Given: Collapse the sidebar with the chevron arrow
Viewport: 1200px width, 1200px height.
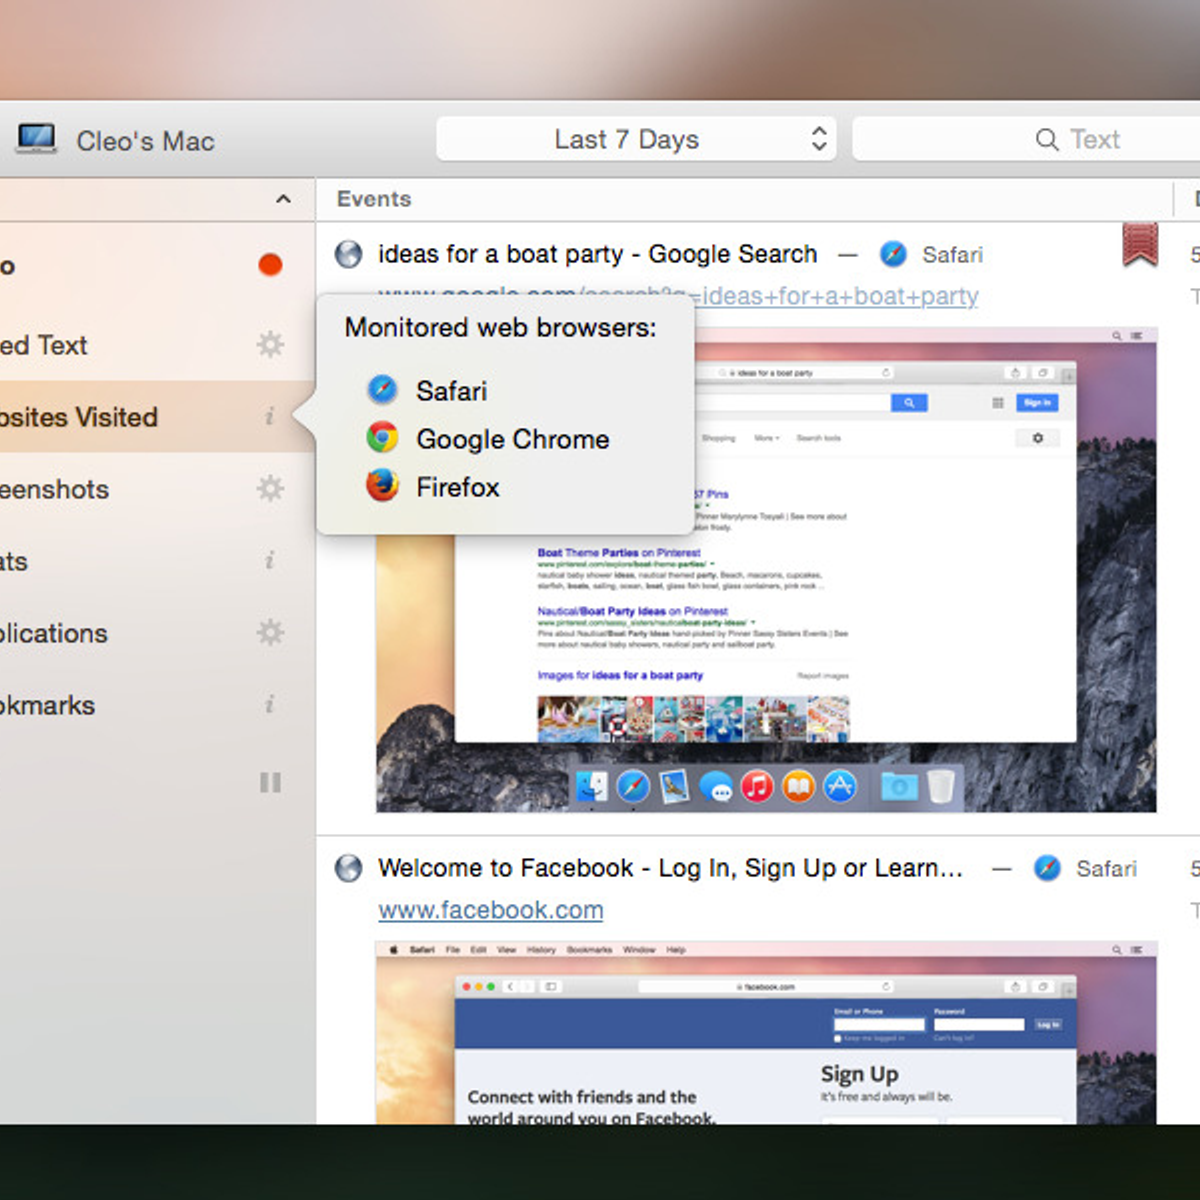Looking at the screenshot, I should click(283, 199).
